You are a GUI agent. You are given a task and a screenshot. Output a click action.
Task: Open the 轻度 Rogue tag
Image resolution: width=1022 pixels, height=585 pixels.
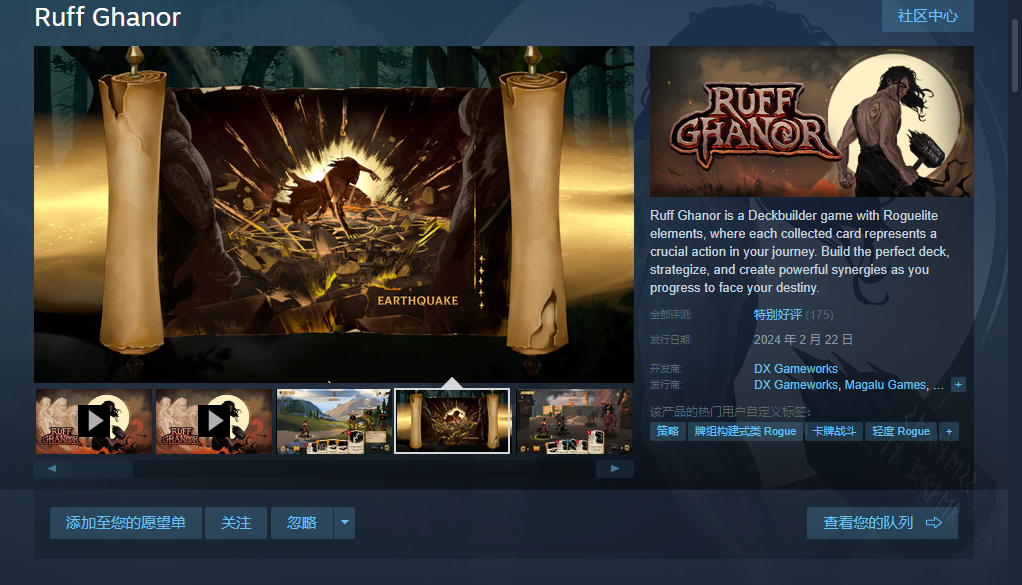[900, 431]
